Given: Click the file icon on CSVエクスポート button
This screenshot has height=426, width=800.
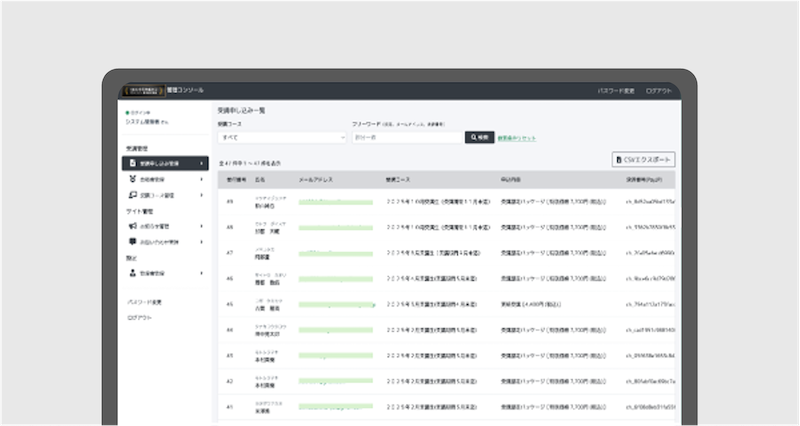Looking at the screenshot, I should tap(619, 160).
